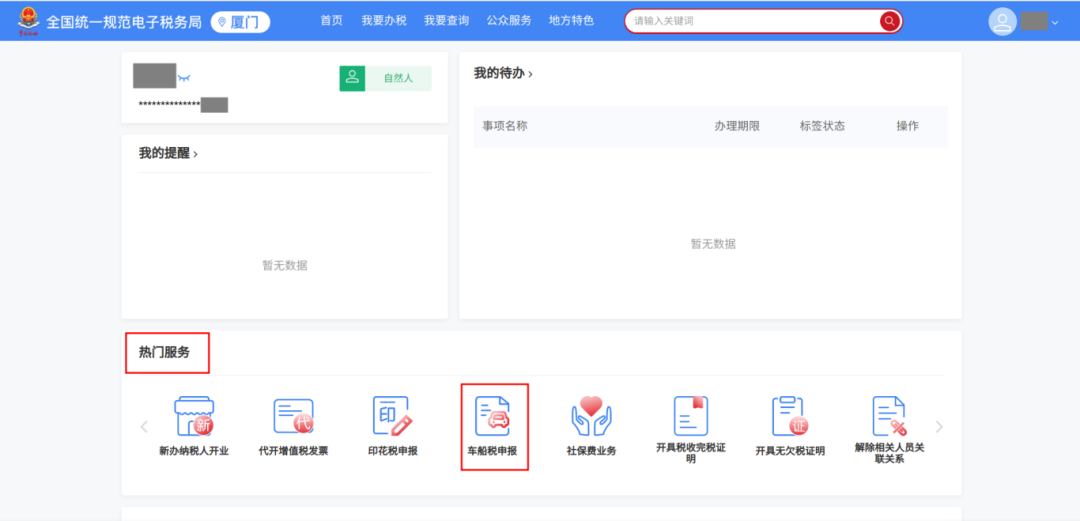The width and height of the screenshot is (1080, 521).
Task: Open the 新办纳税人开业 service icon
Action: pos(194,416)
